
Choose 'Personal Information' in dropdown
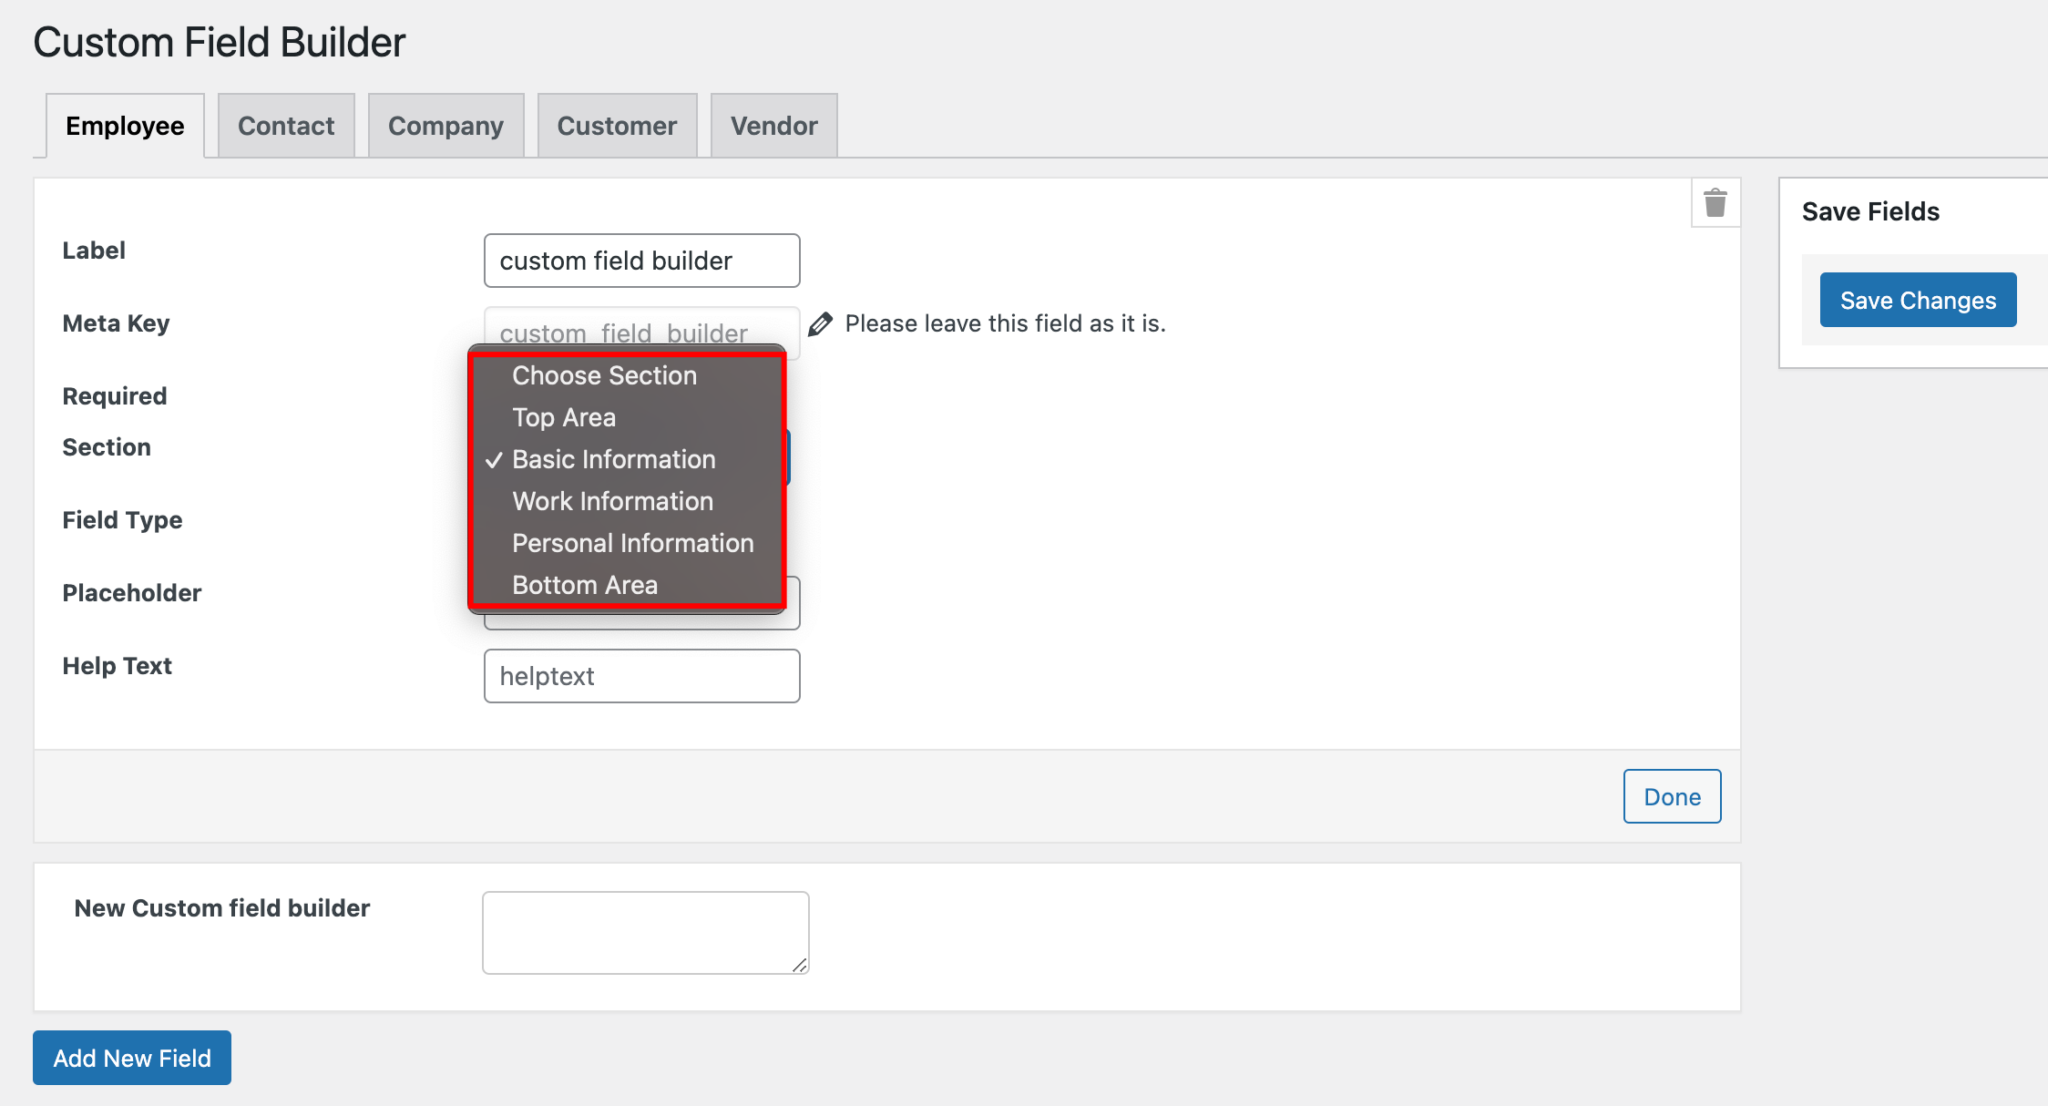[x=628, y=544]
